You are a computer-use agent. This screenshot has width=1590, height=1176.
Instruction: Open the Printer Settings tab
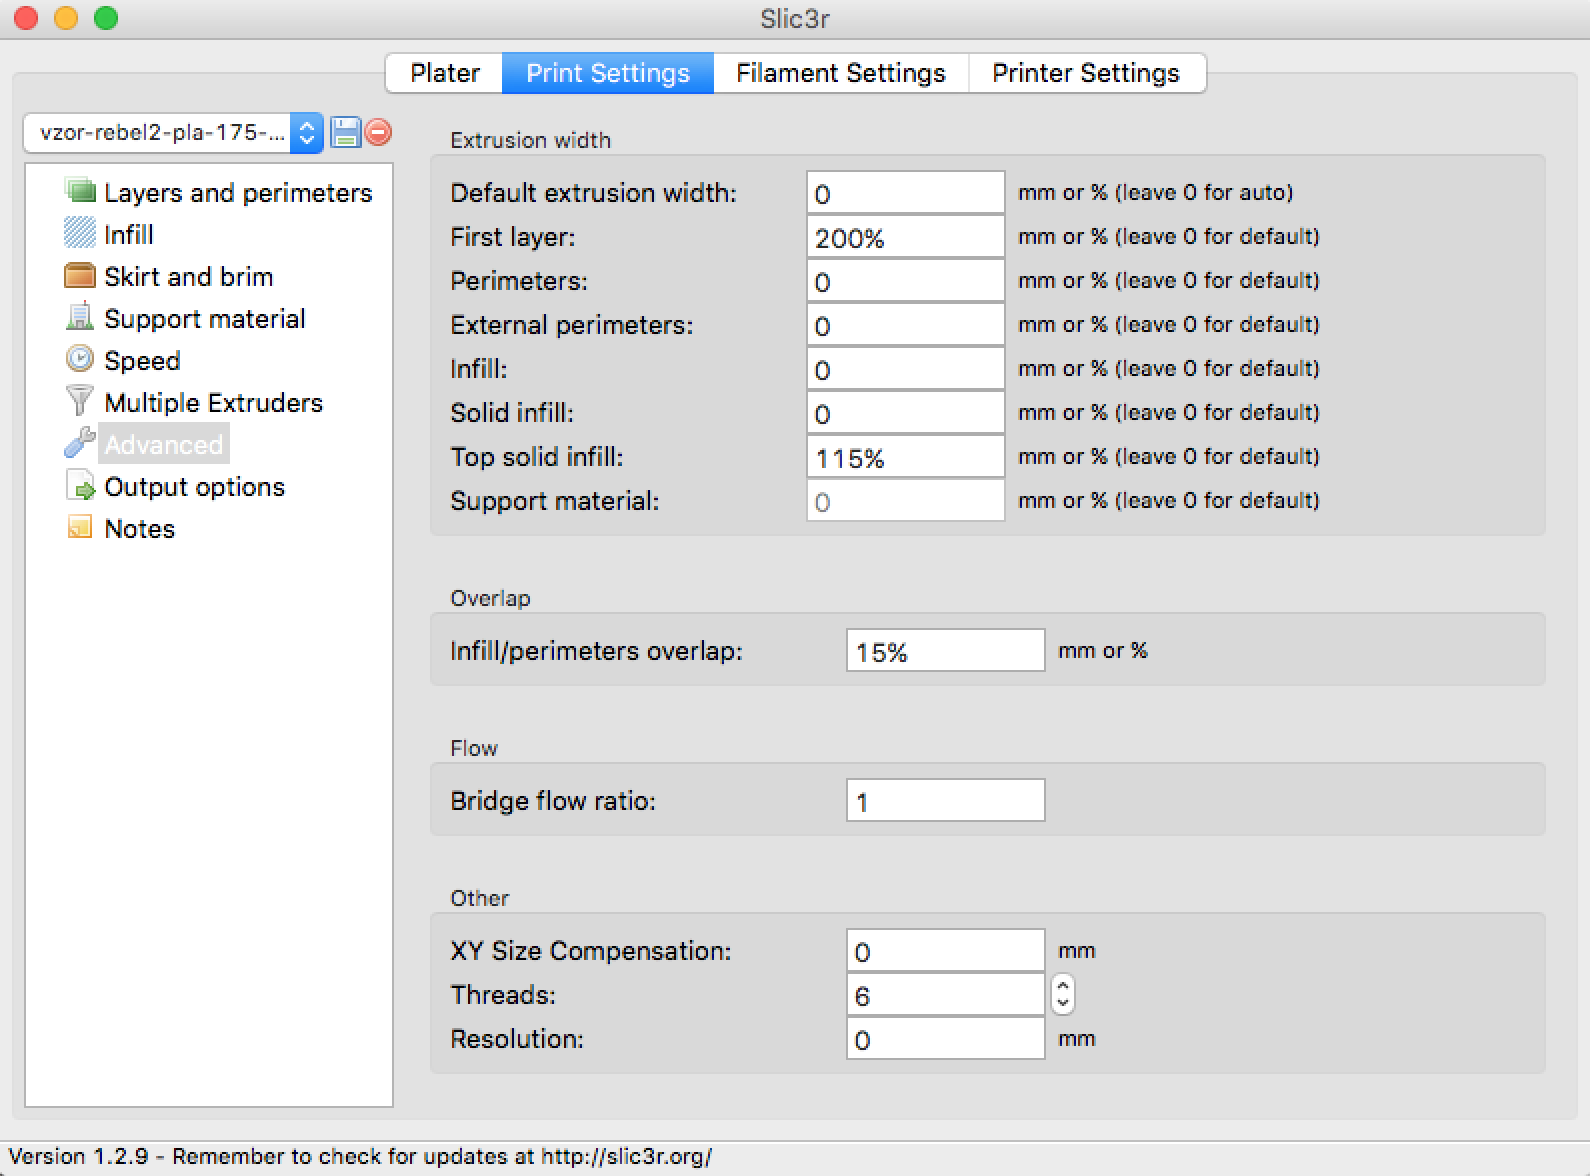[x=1085, y=73]
